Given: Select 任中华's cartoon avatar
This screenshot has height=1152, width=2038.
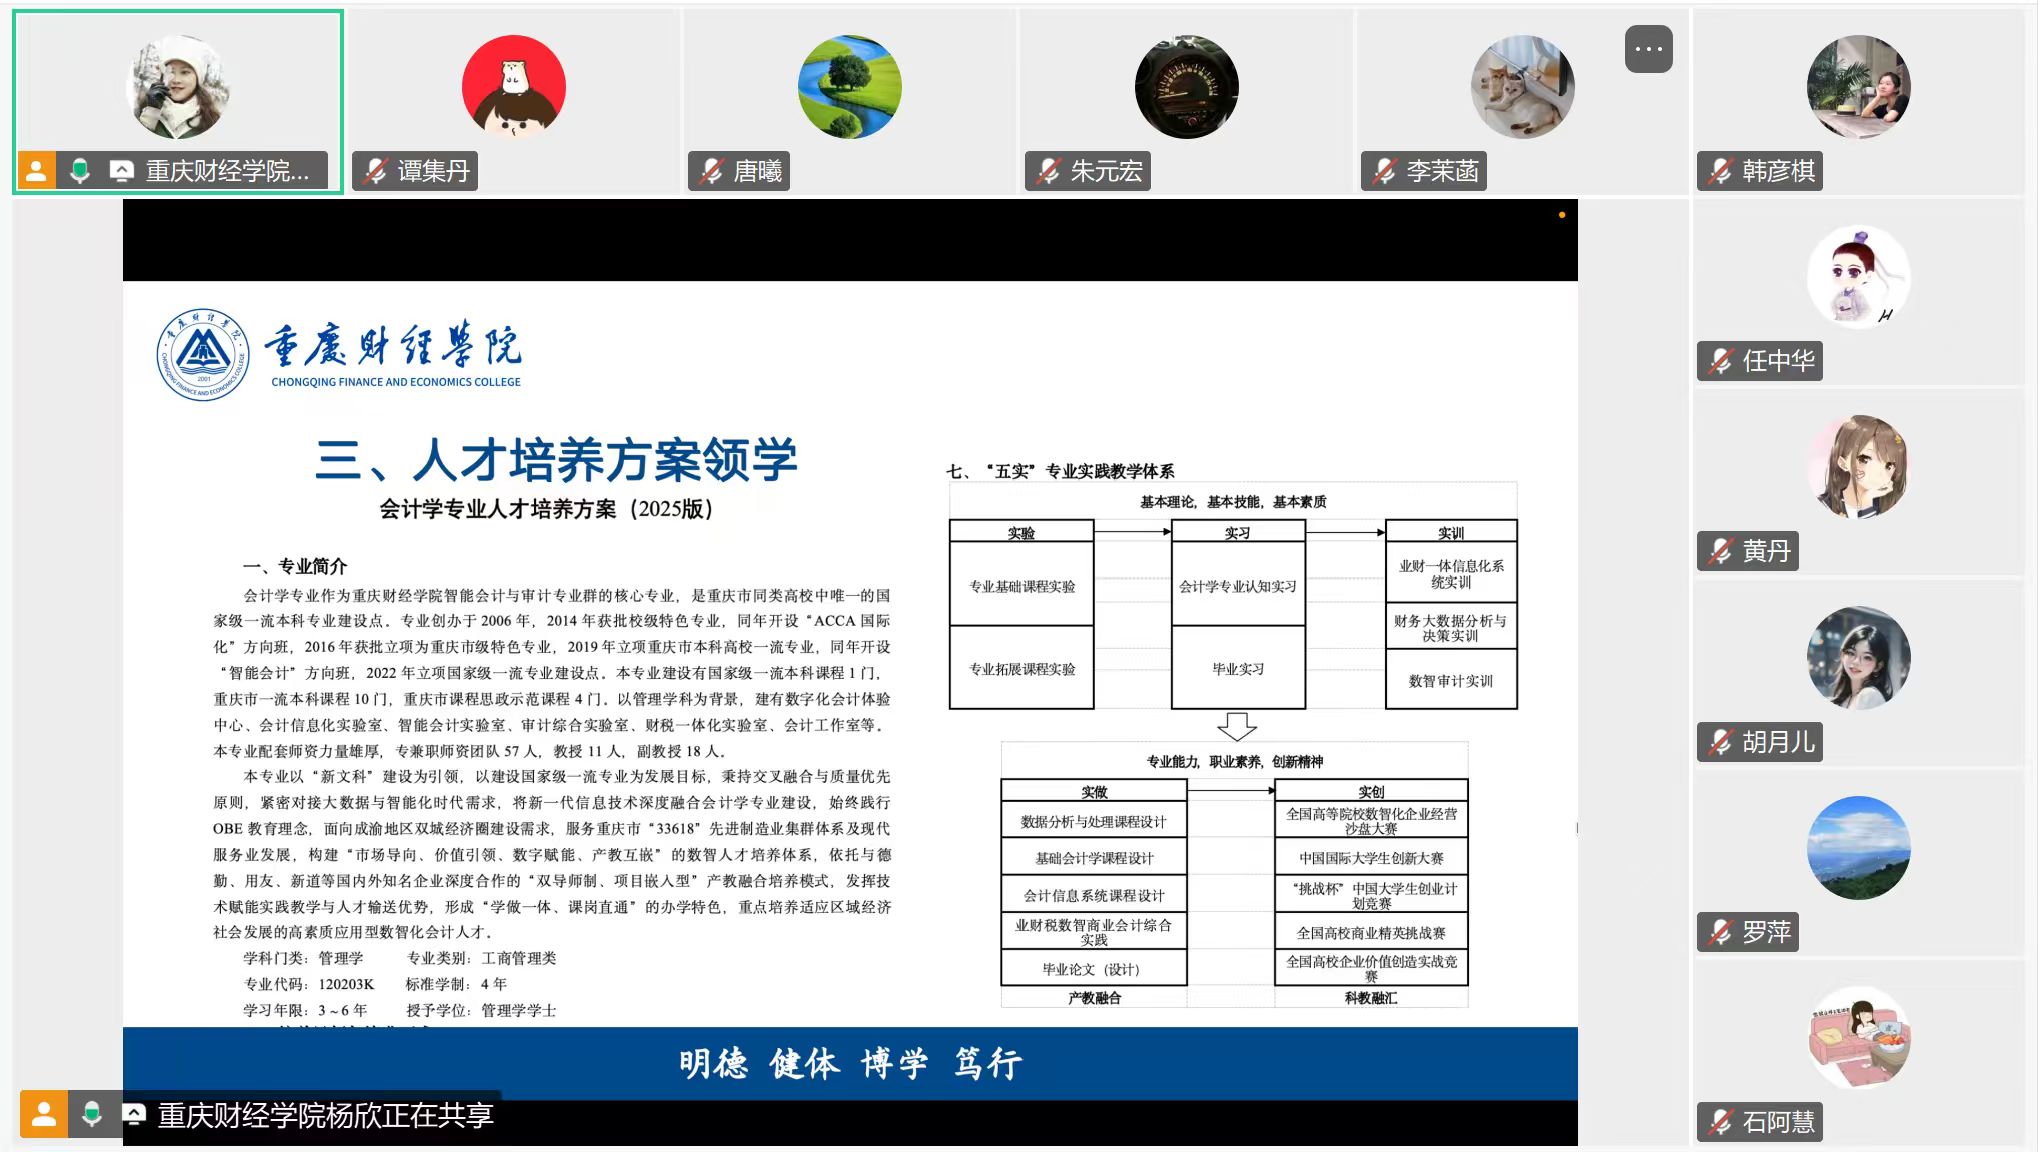Looking at the screenshot, I should click(1859, 277).
